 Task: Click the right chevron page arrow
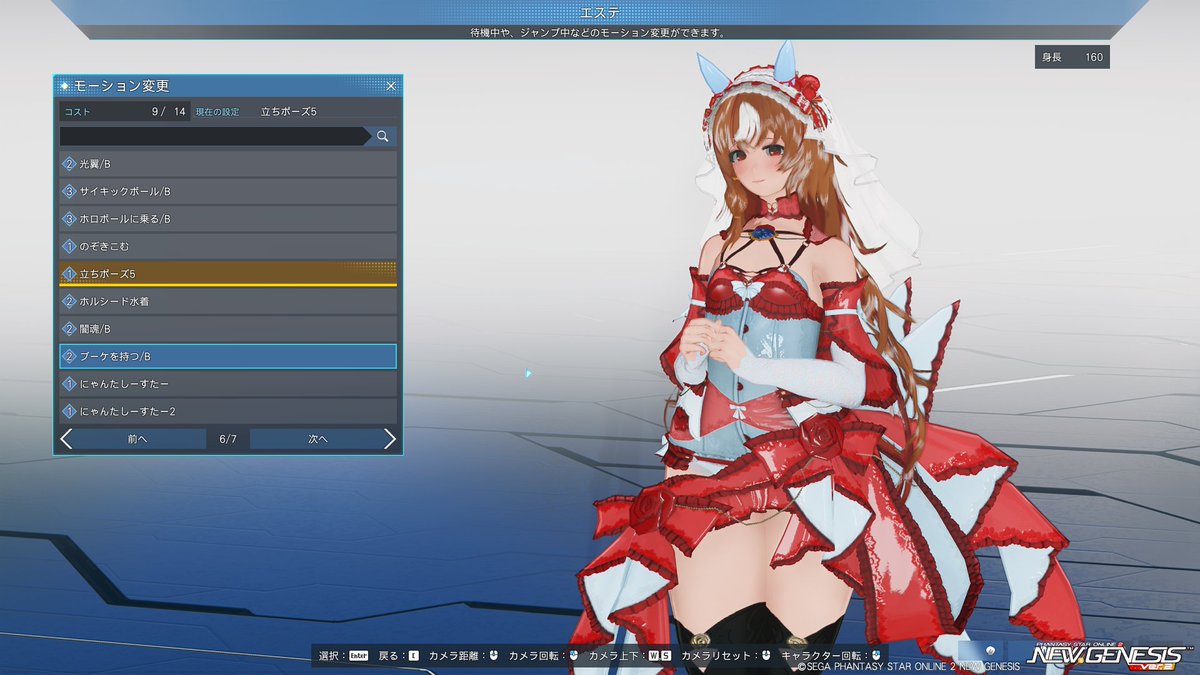pyautogui.click(x=390, y=439)
